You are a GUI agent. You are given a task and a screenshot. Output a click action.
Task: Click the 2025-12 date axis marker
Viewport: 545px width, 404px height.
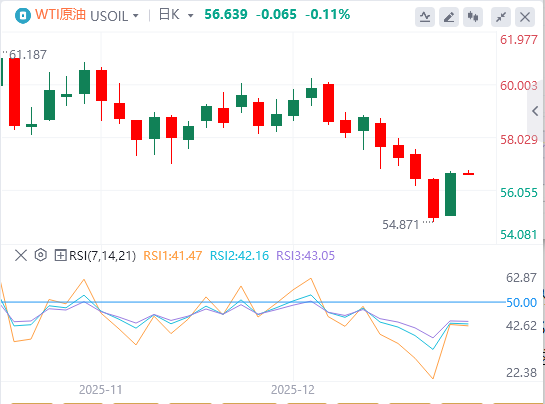click(293, 390)
